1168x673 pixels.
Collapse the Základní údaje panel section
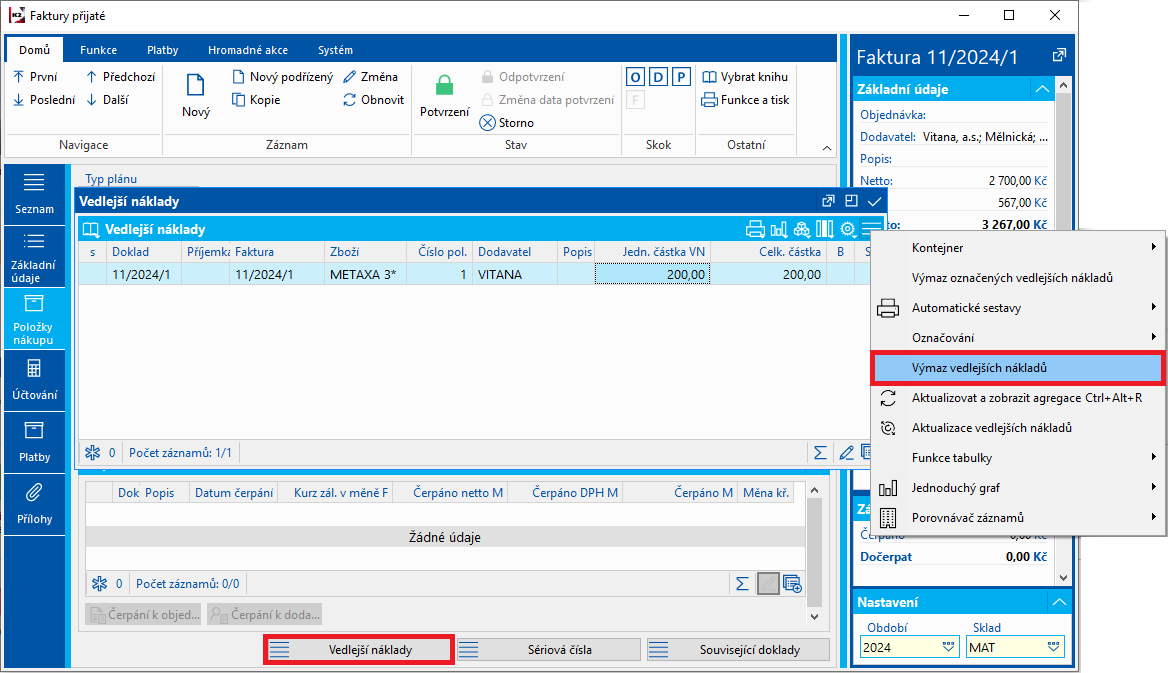(1042, 89)
